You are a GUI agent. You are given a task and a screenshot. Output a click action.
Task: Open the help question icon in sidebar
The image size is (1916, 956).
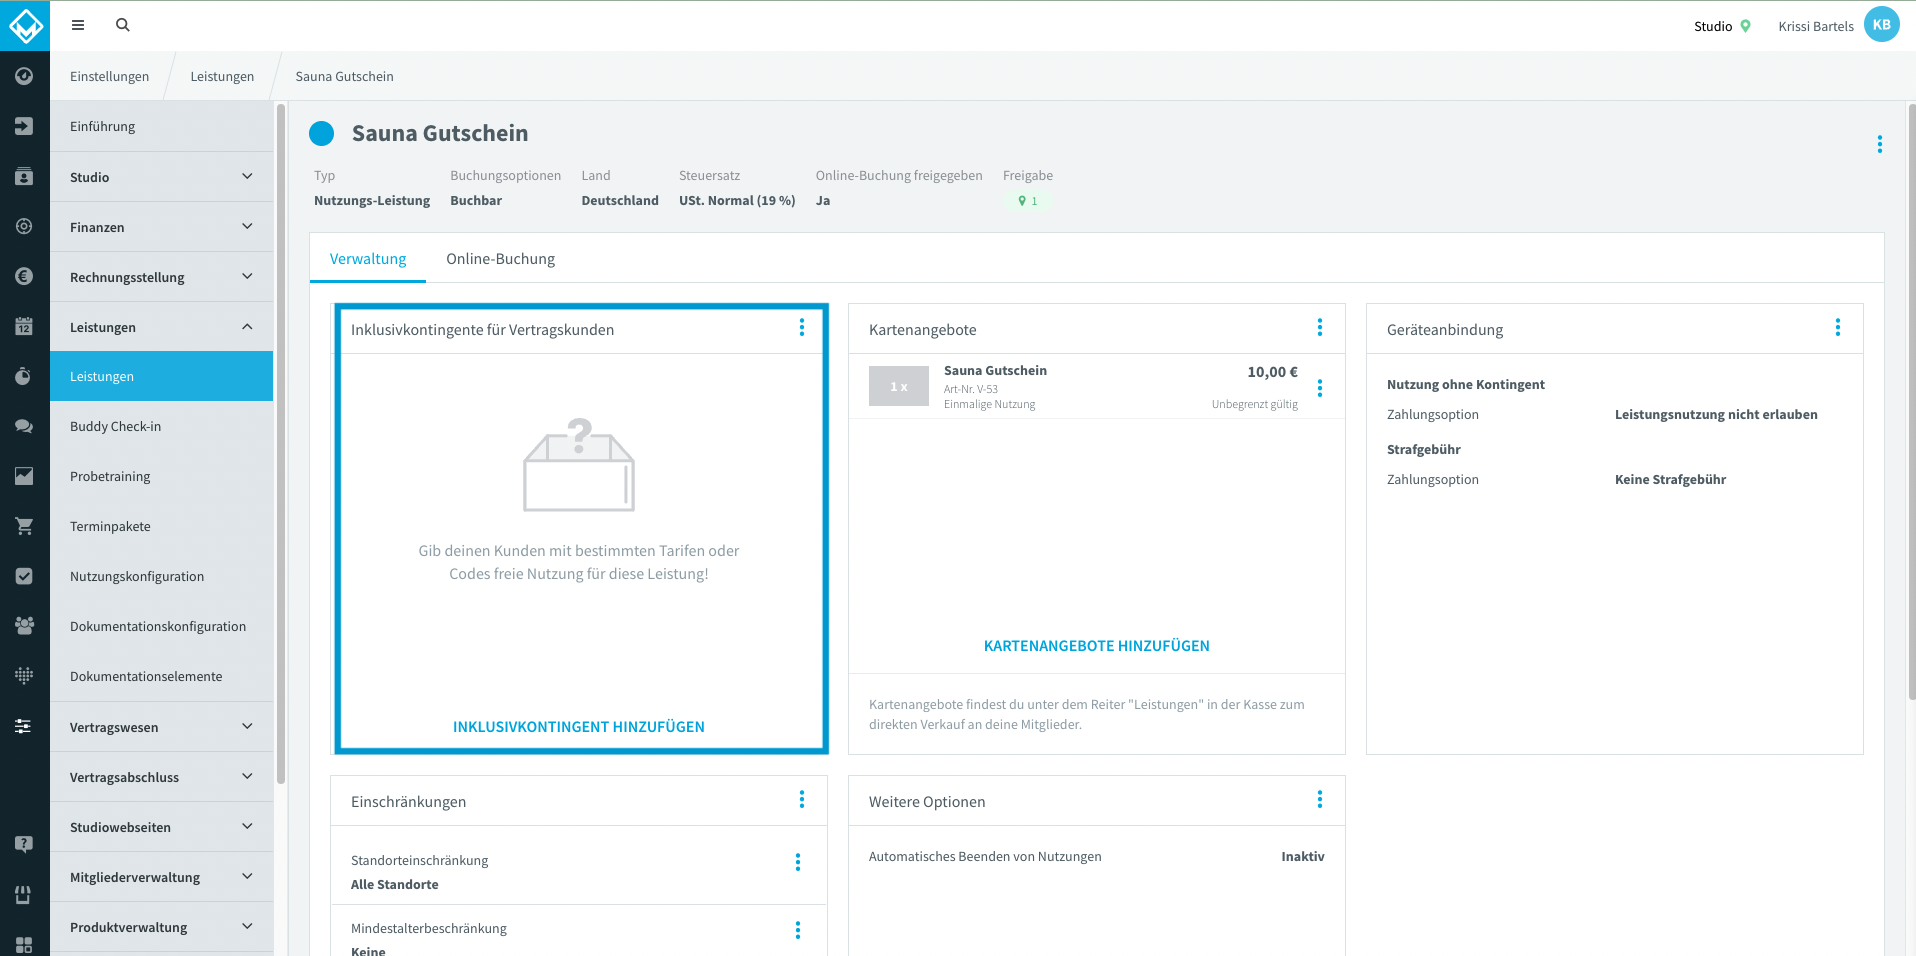24,844
